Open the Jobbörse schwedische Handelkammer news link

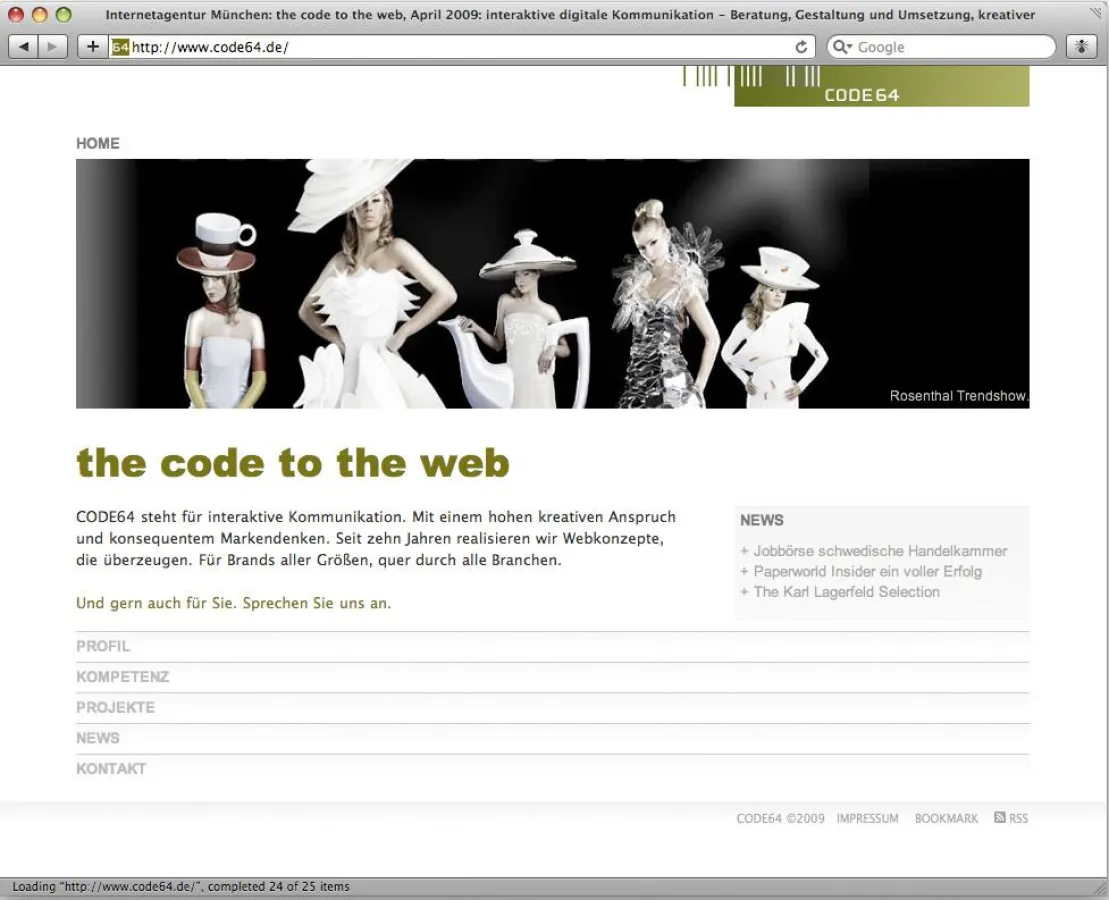tap(878, 551)
